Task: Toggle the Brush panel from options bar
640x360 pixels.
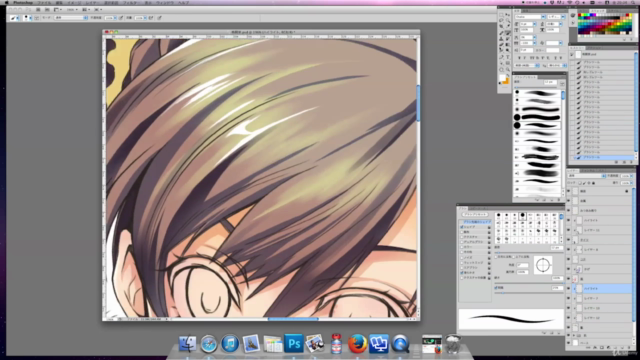Action: (x=37, y=18)
